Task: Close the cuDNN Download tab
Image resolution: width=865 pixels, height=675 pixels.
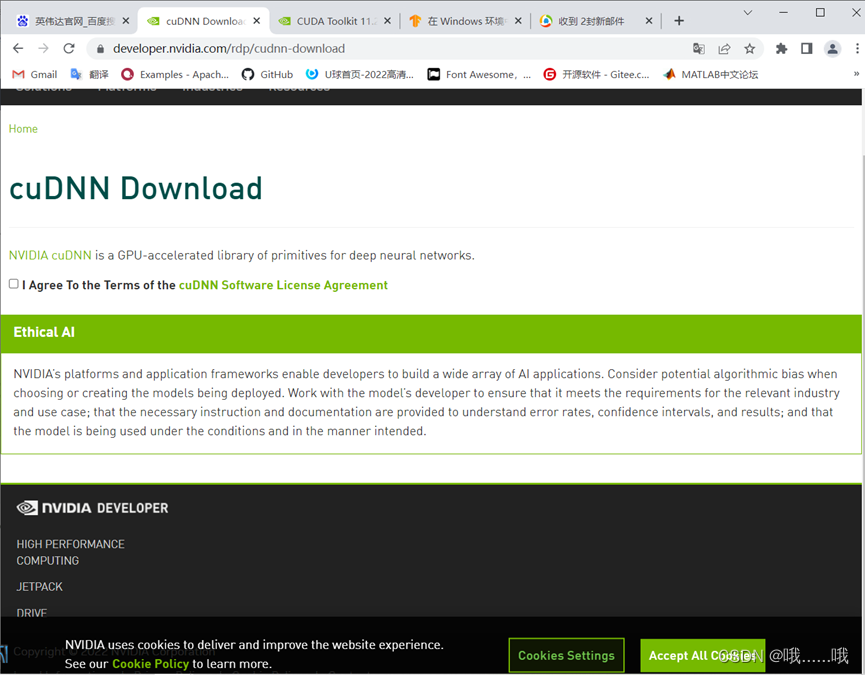Action: 257,21
